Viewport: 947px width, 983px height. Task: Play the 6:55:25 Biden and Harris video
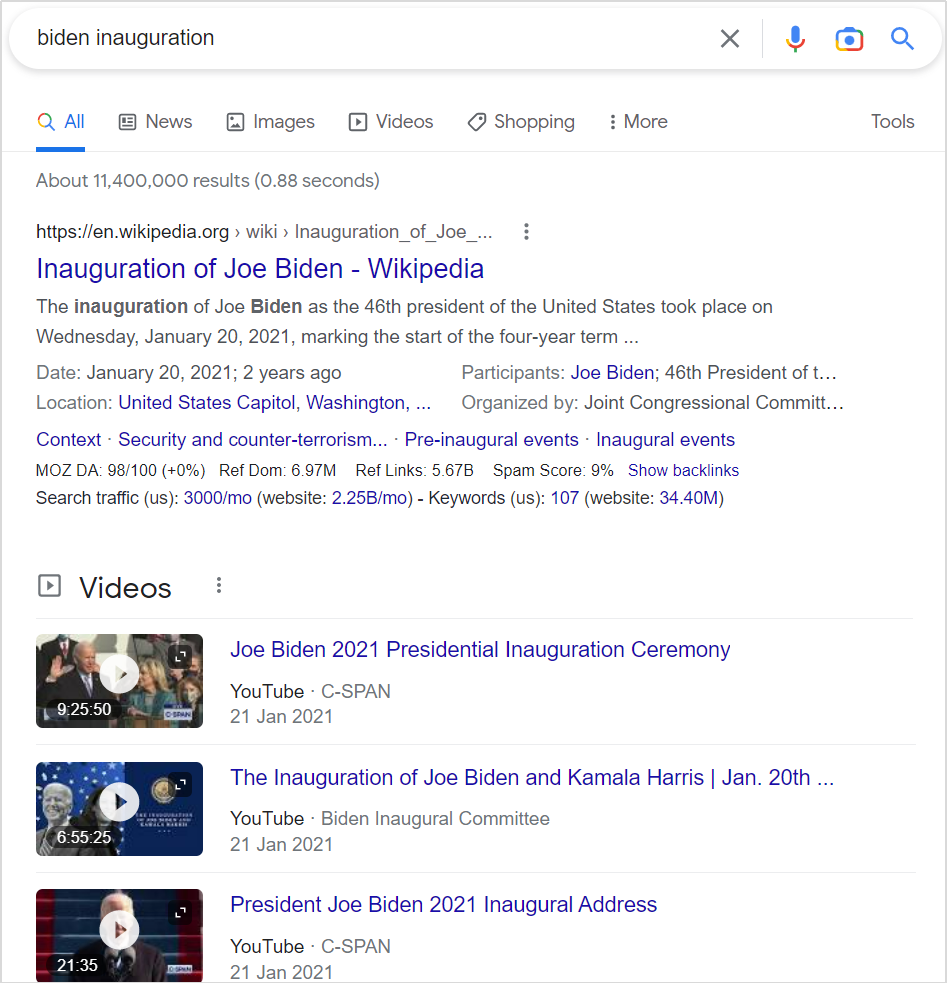(119, 802)
